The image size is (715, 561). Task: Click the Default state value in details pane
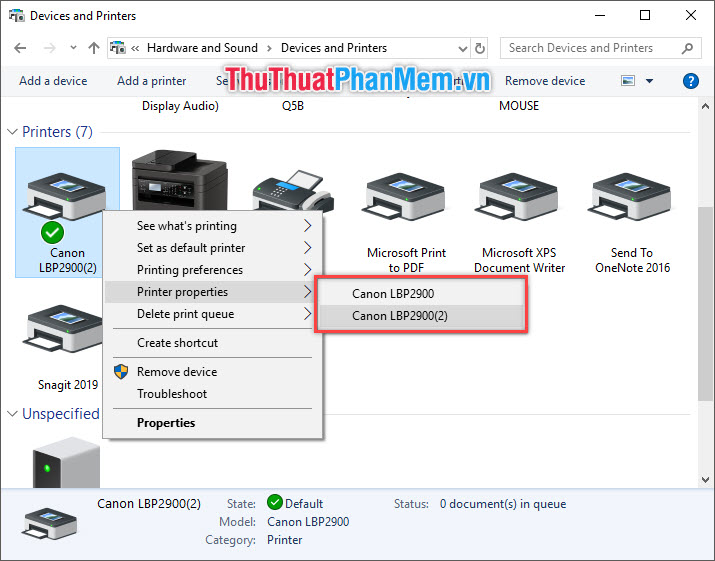[304, 504]
